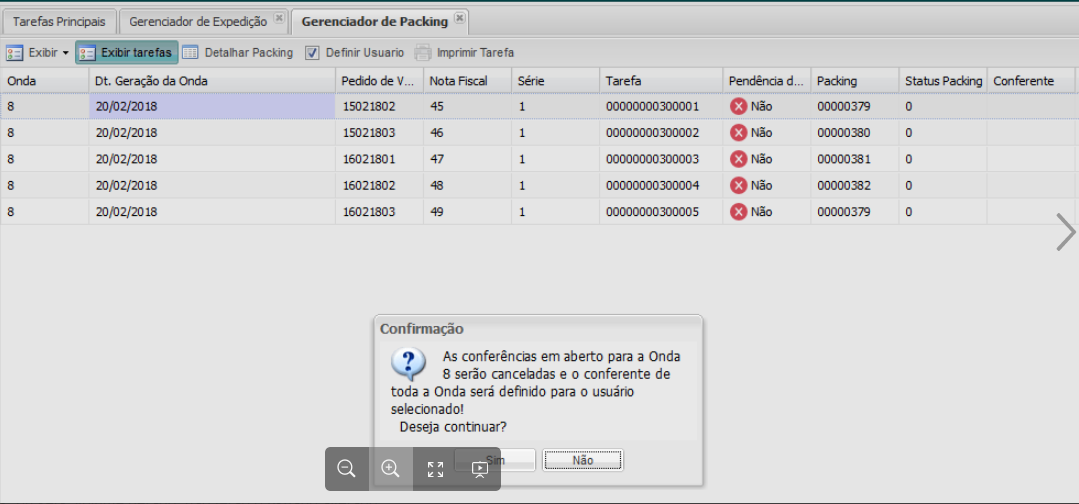Screen dimensions: 1079x504
Task: Click question mark icon in Confirmação dialog
Action: [x=408, y=364]
